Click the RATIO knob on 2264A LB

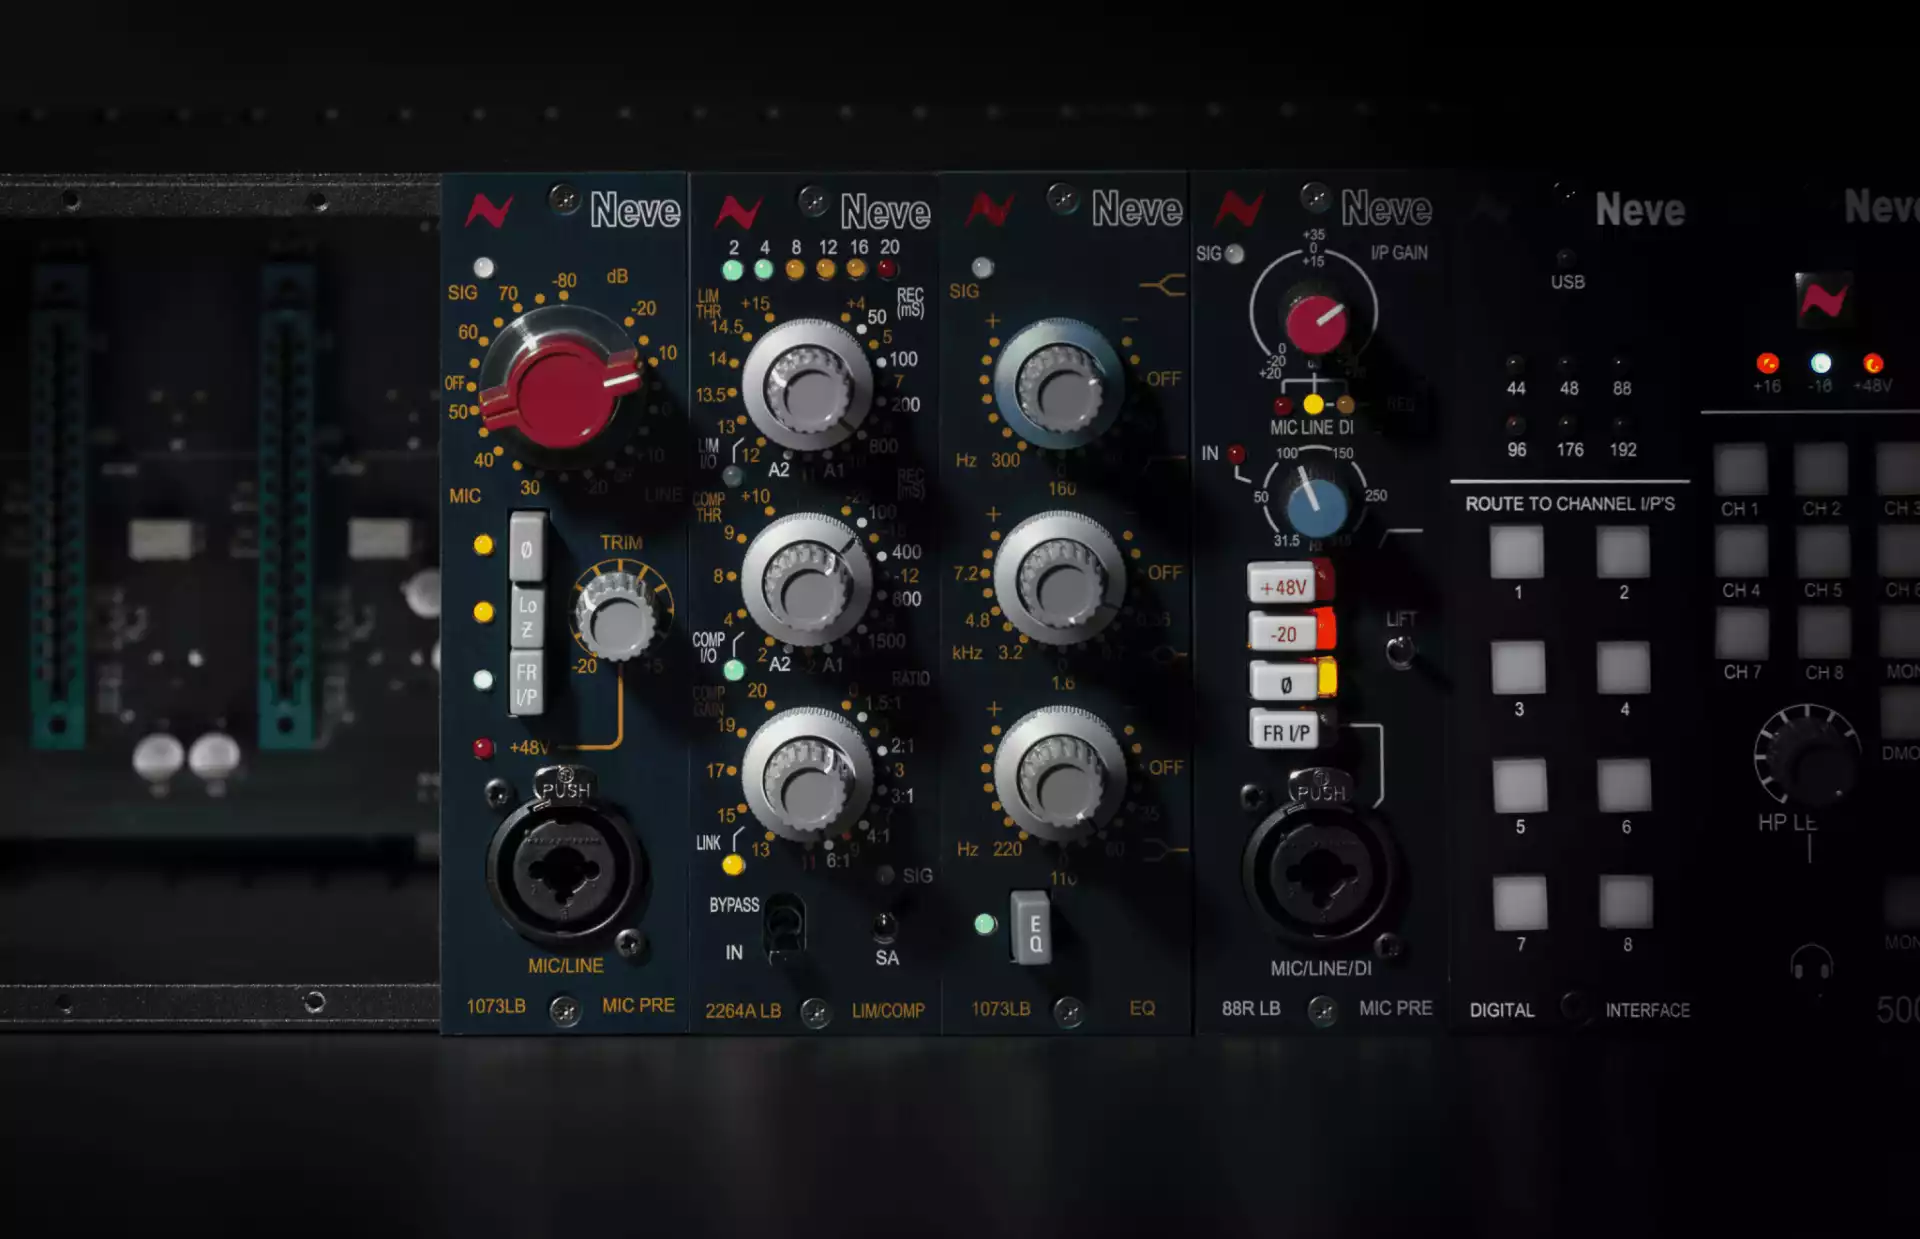[807, 775]
